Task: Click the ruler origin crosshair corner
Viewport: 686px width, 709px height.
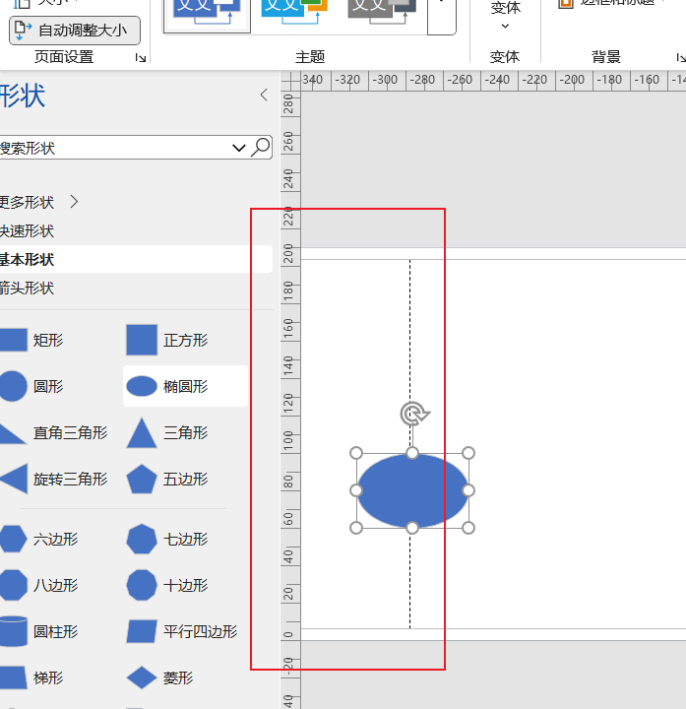Action: 290,81
